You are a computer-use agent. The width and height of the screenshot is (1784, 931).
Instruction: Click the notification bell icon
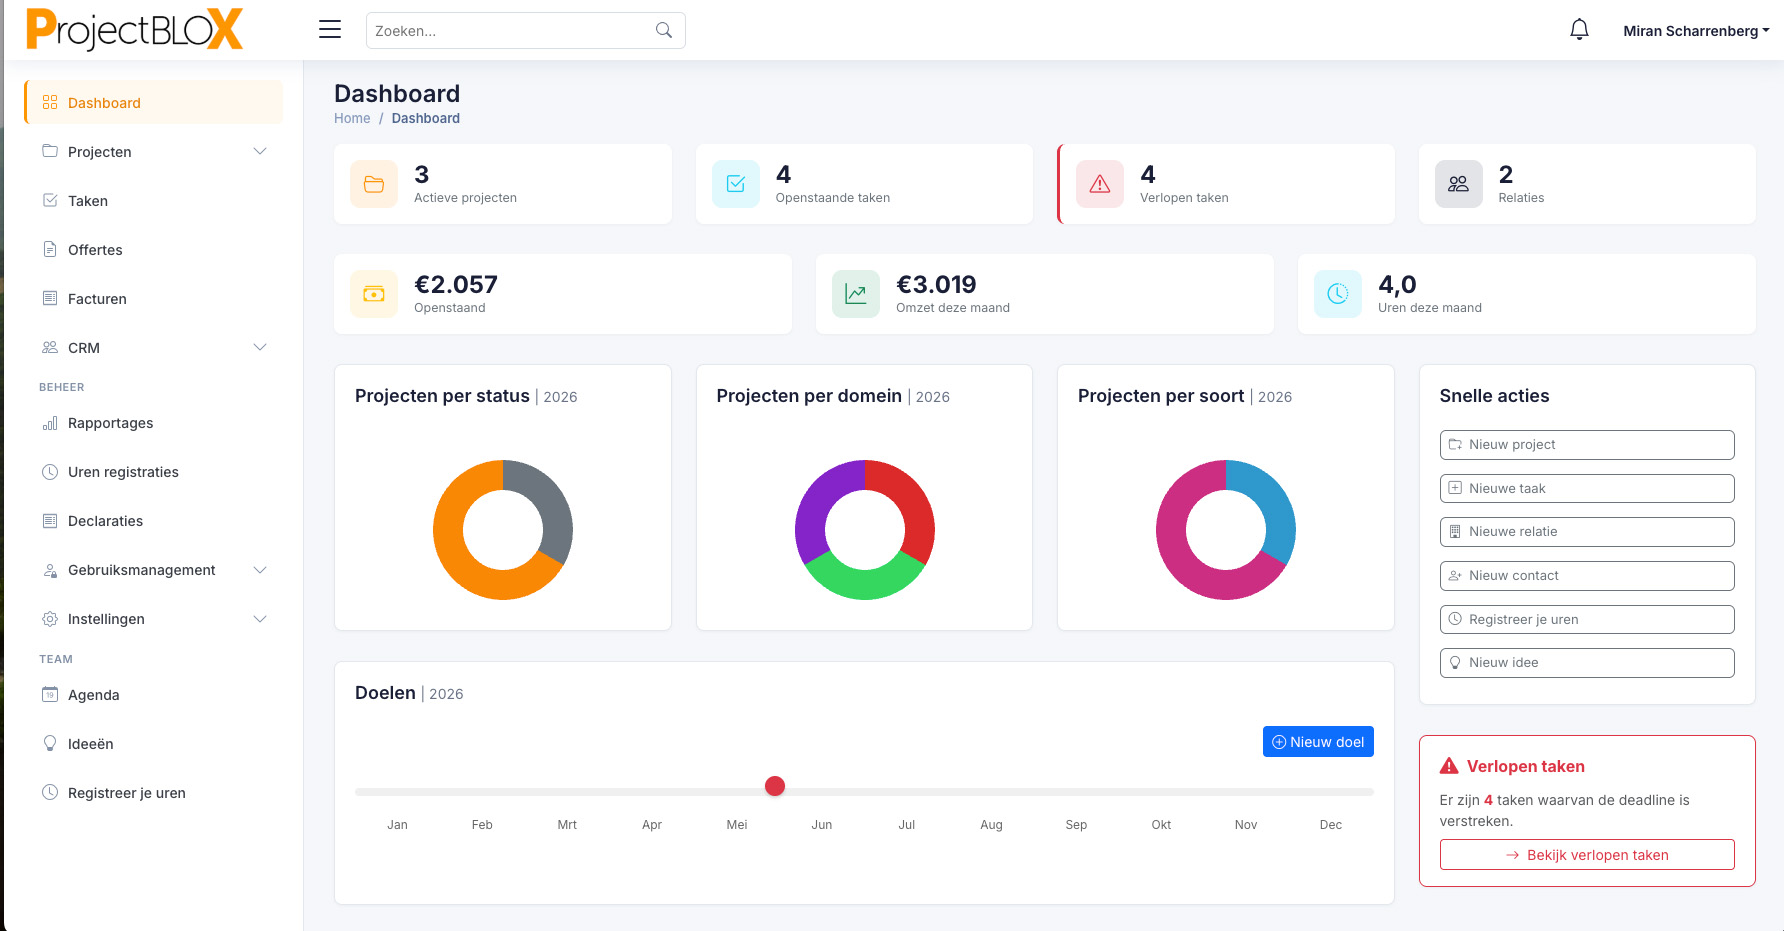click(1579, 30)
